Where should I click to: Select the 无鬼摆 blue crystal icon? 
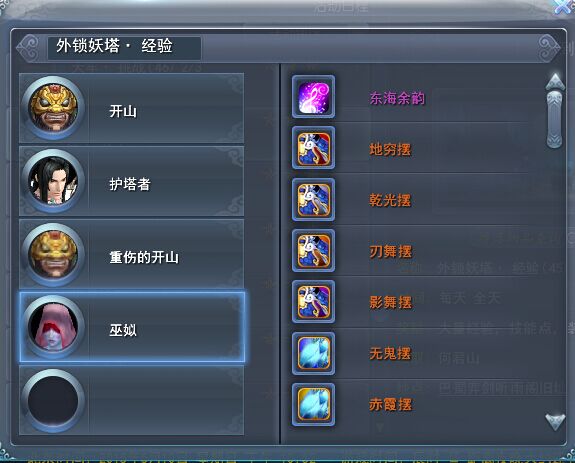(314, 353)
